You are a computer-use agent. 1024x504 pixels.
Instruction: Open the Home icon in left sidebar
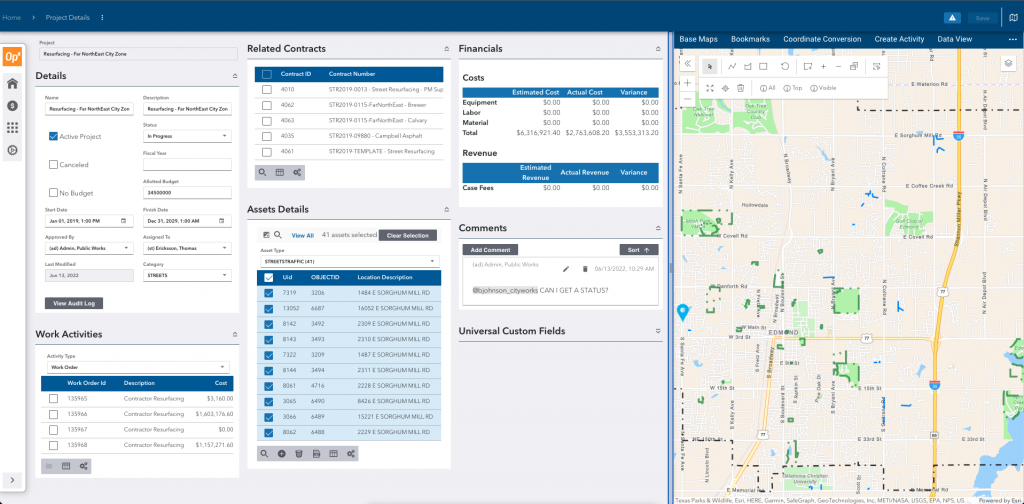coord(14,84)
